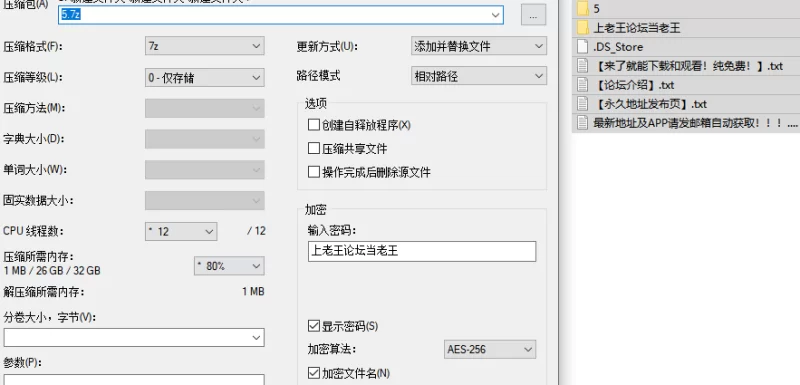Open the 压缩格式 7z dropdown
The image size is (800, 385).
pyautogui.click(x=205, y=46)
